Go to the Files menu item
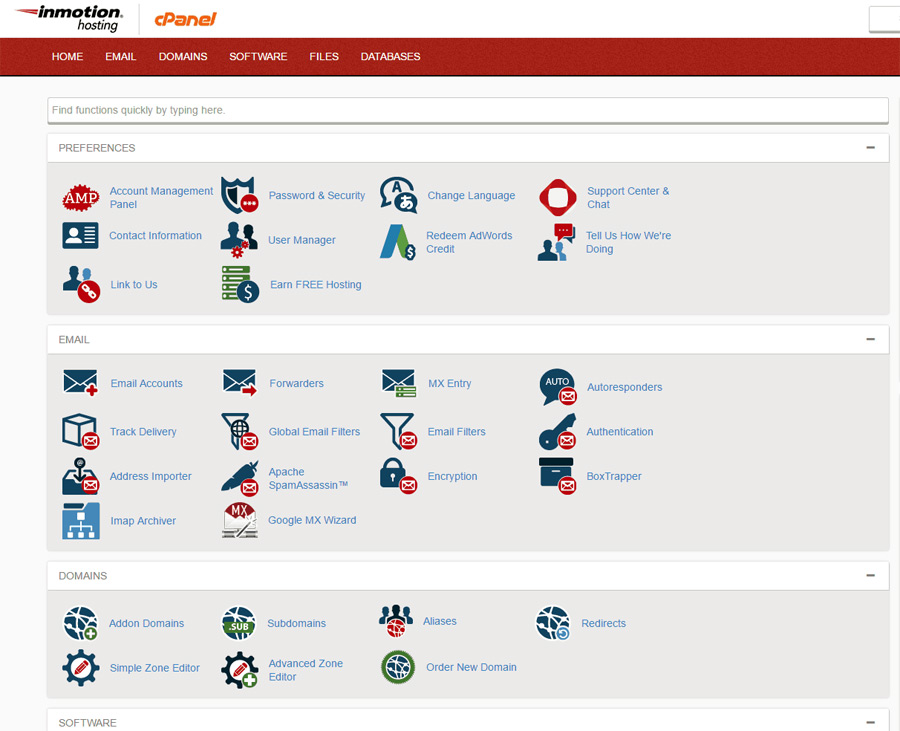 pos(324,57)
